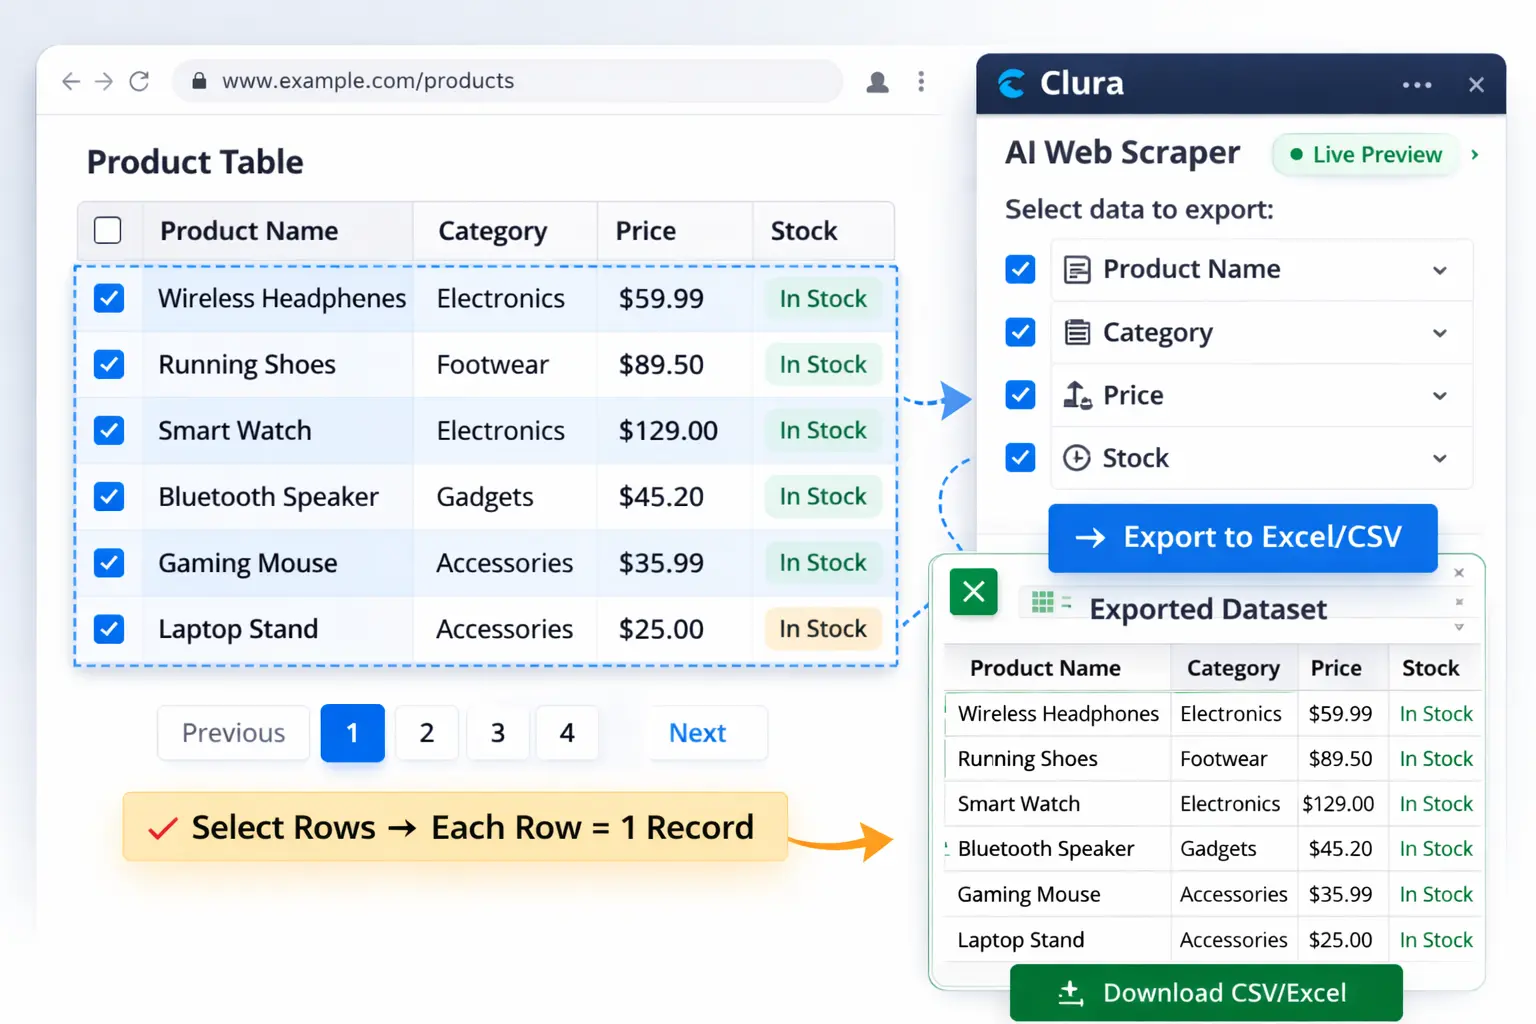Click the Stock clock icon in export panel
Image resolution: width=1536 pixels, height=1024 pixels.
point(1077,457)
